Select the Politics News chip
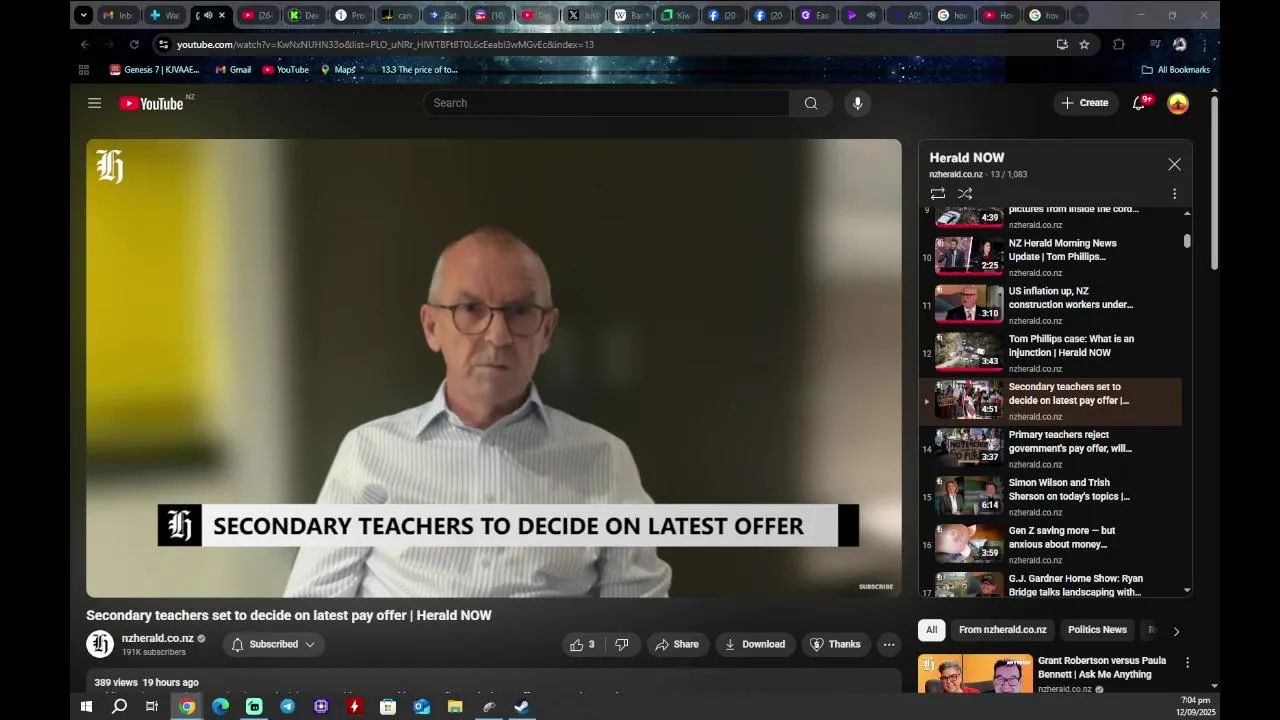Image resolution: width=1280 pixels, height=720 pixels. [1097, 630]
